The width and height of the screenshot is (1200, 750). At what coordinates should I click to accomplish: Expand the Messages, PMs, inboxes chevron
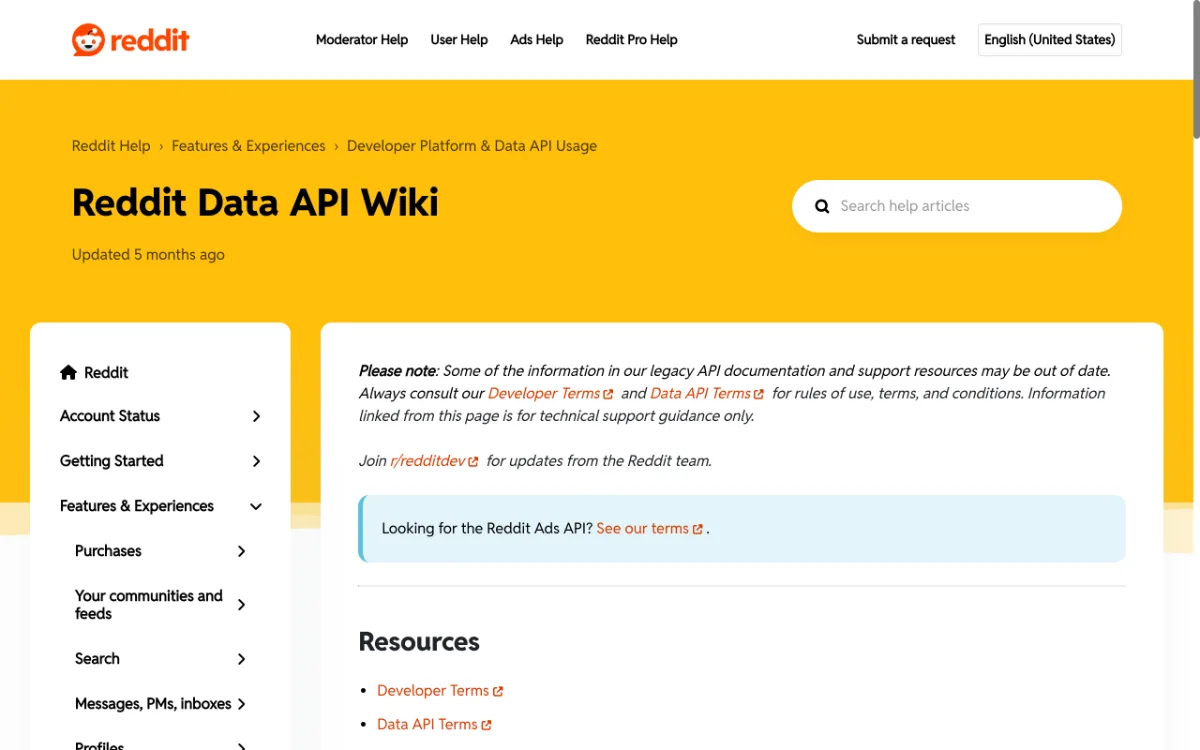click(241, 704)
